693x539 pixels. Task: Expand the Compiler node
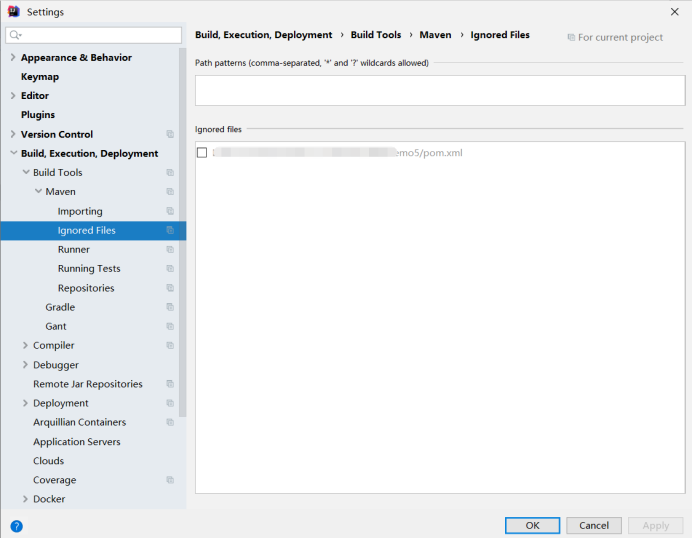tap(25, 345)
